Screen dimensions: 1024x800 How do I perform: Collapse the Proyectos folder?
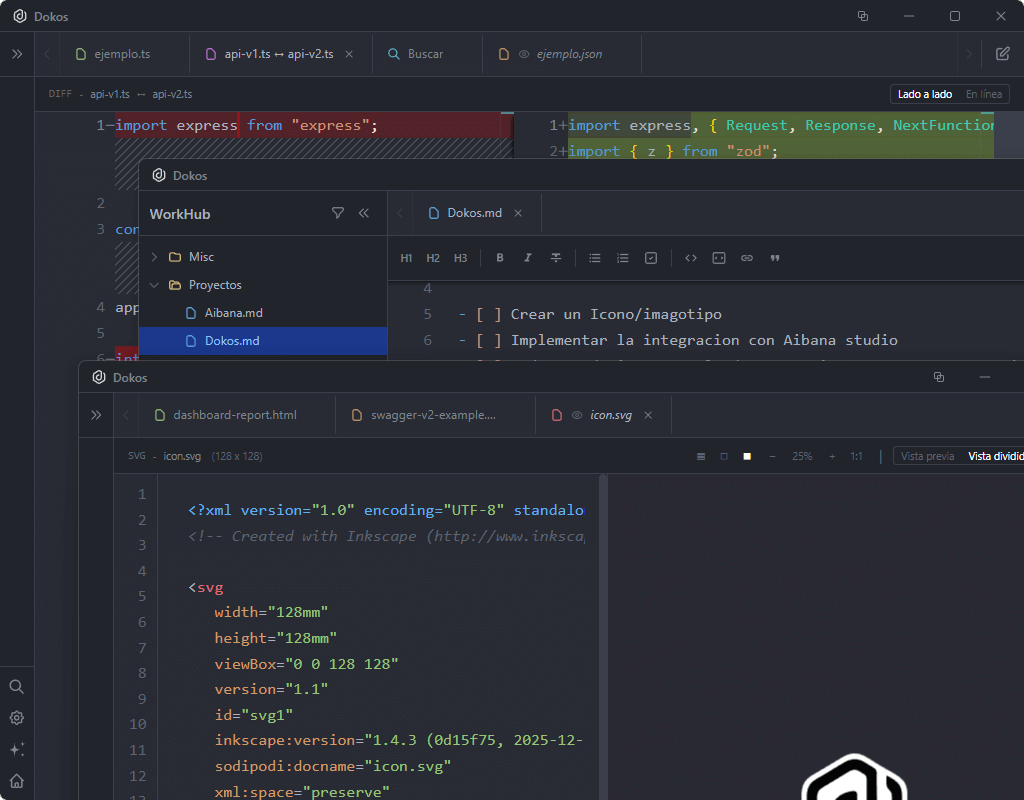coord(155,285)
